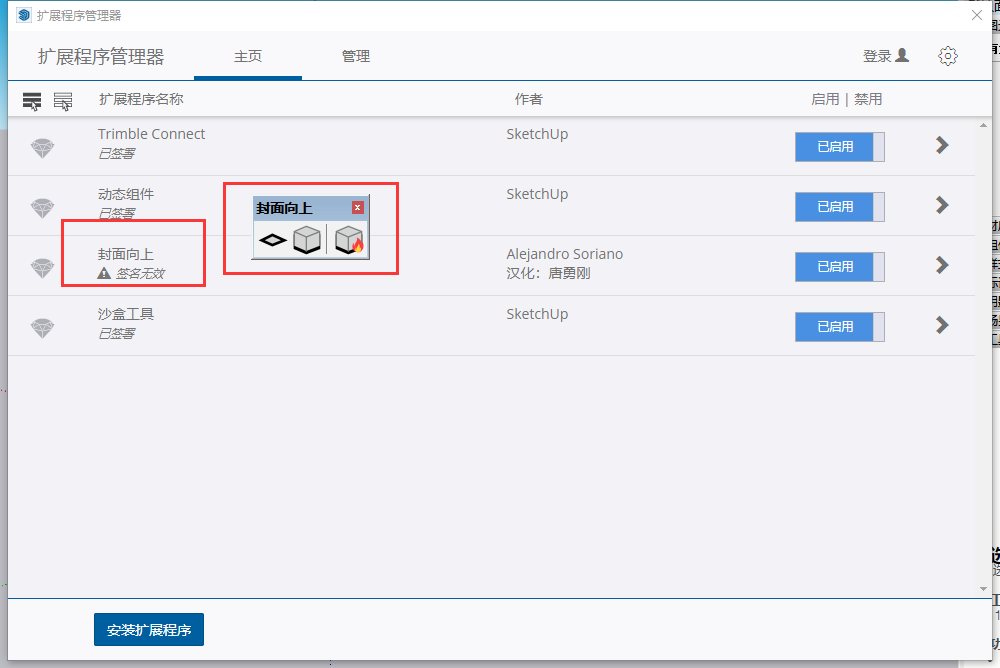The height and width of the screenshot is (668, 1000).
Task: Click the select-all-rows icon in the header
Action: (x=31, y=99)
